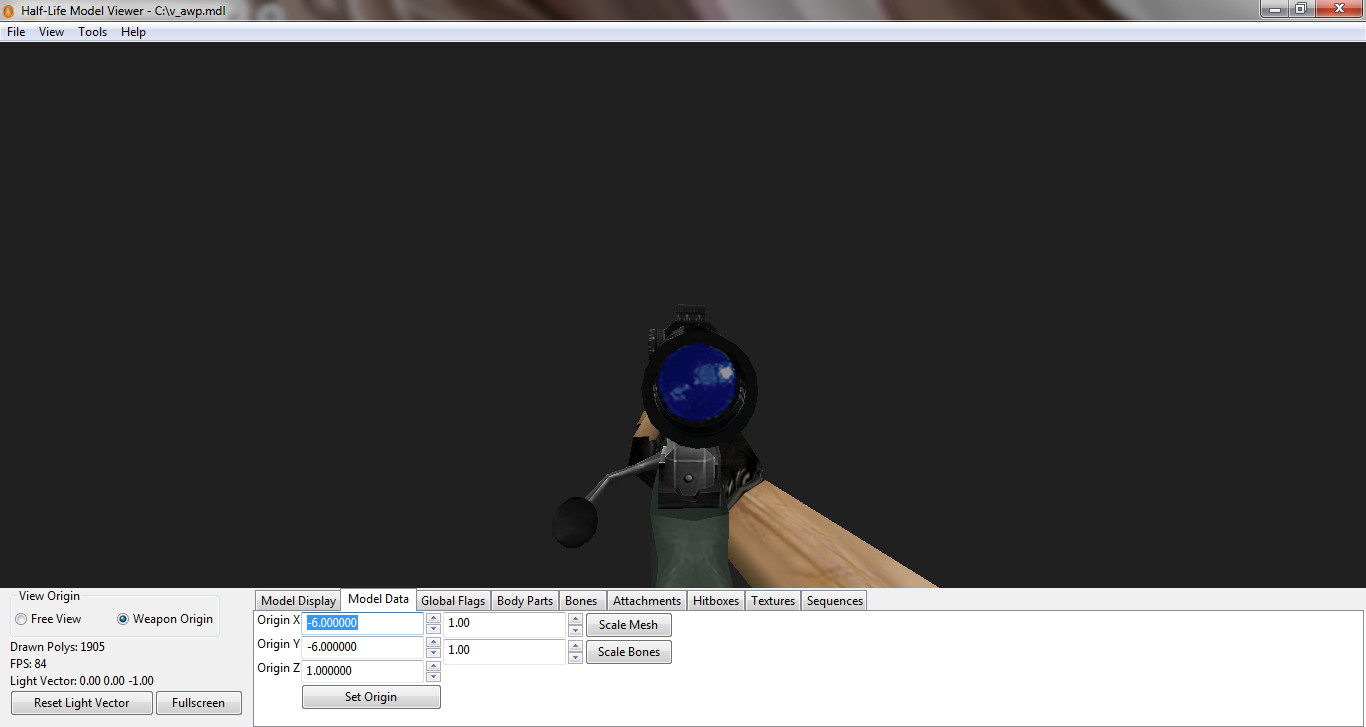
Task: Open the File menu
Action: (16, 32)
